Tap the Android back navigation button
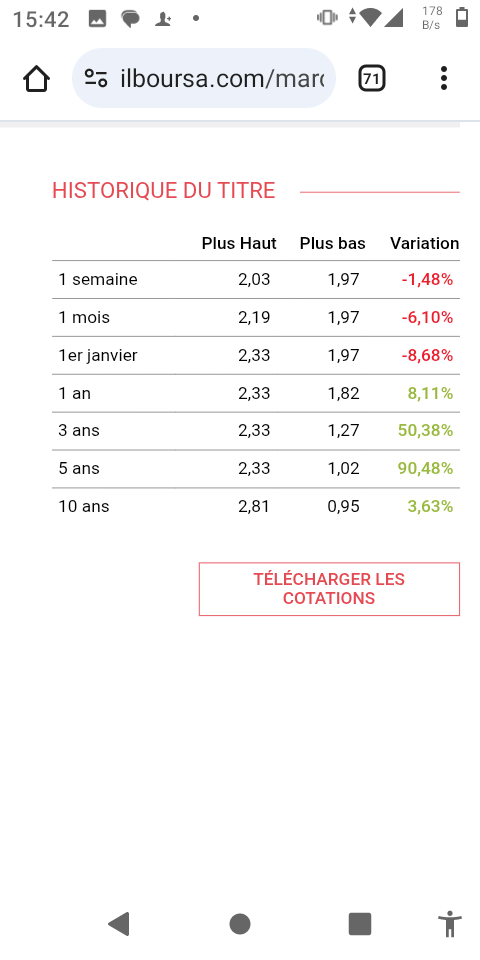The image size is (480, 960). click(x=119, y=923)
